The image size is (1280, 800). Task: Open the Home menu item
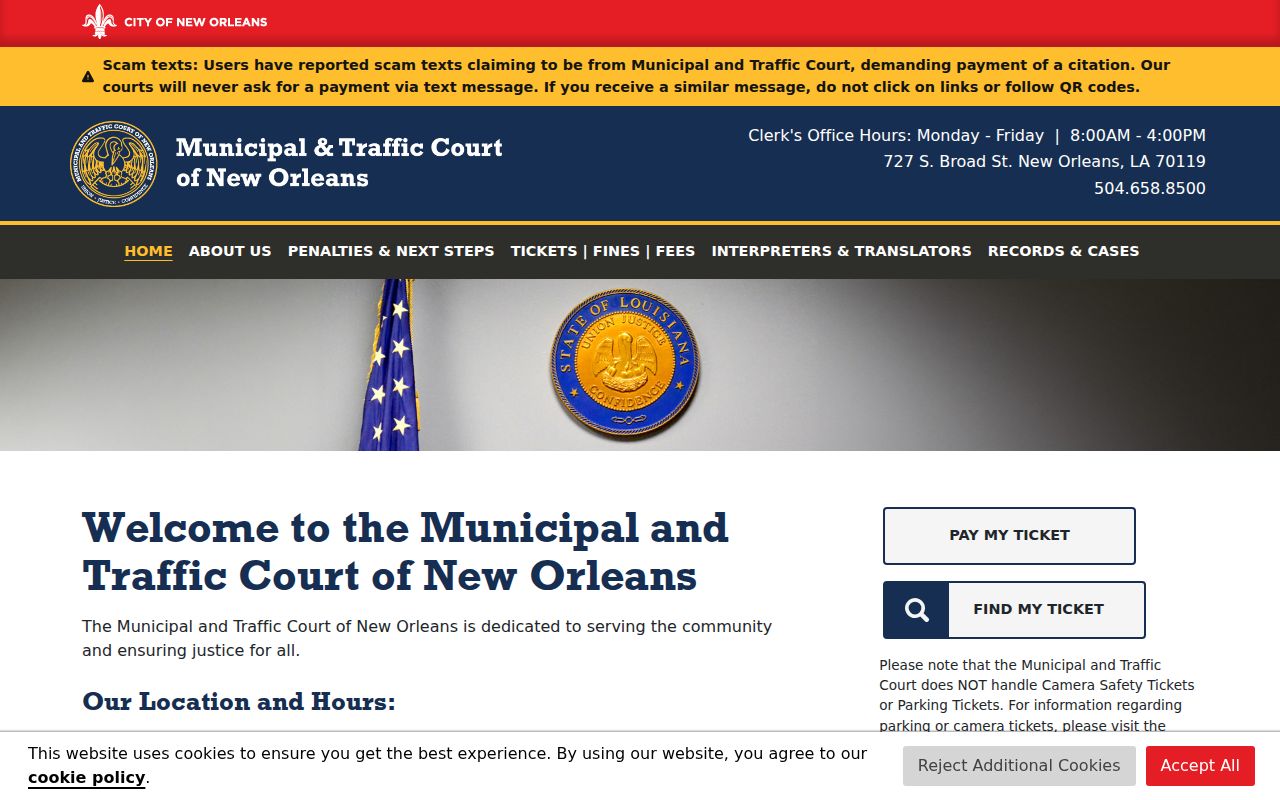(x=148, y=251)
